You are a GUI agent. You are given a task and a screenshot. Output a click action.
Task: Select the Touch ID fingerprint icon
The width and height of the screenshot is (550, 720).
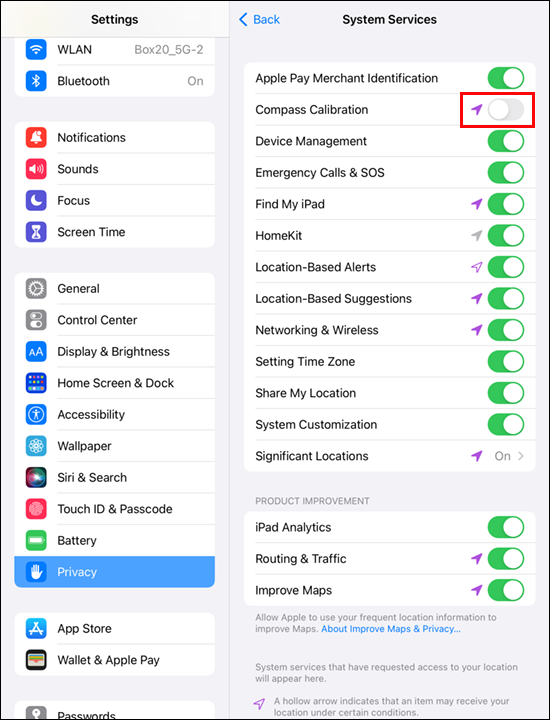(36, 509)
